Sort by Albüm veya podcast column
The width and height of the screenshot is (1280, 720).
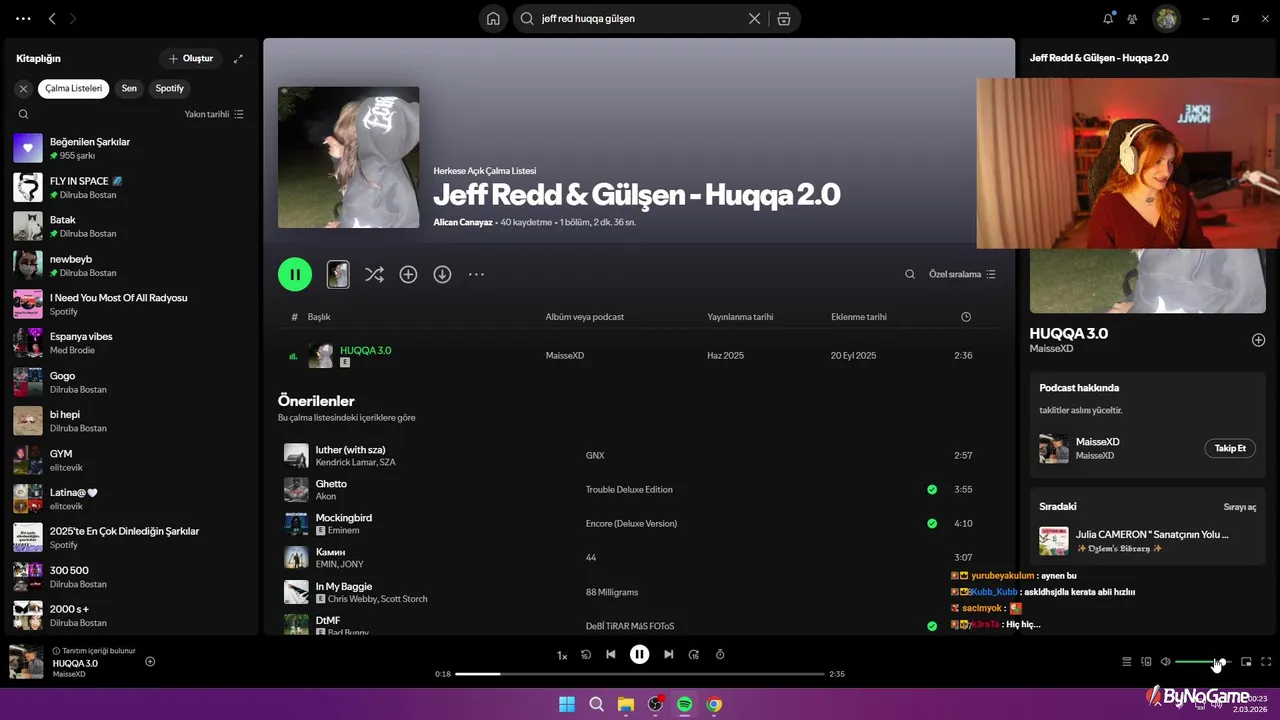click(x=584, y=317)
